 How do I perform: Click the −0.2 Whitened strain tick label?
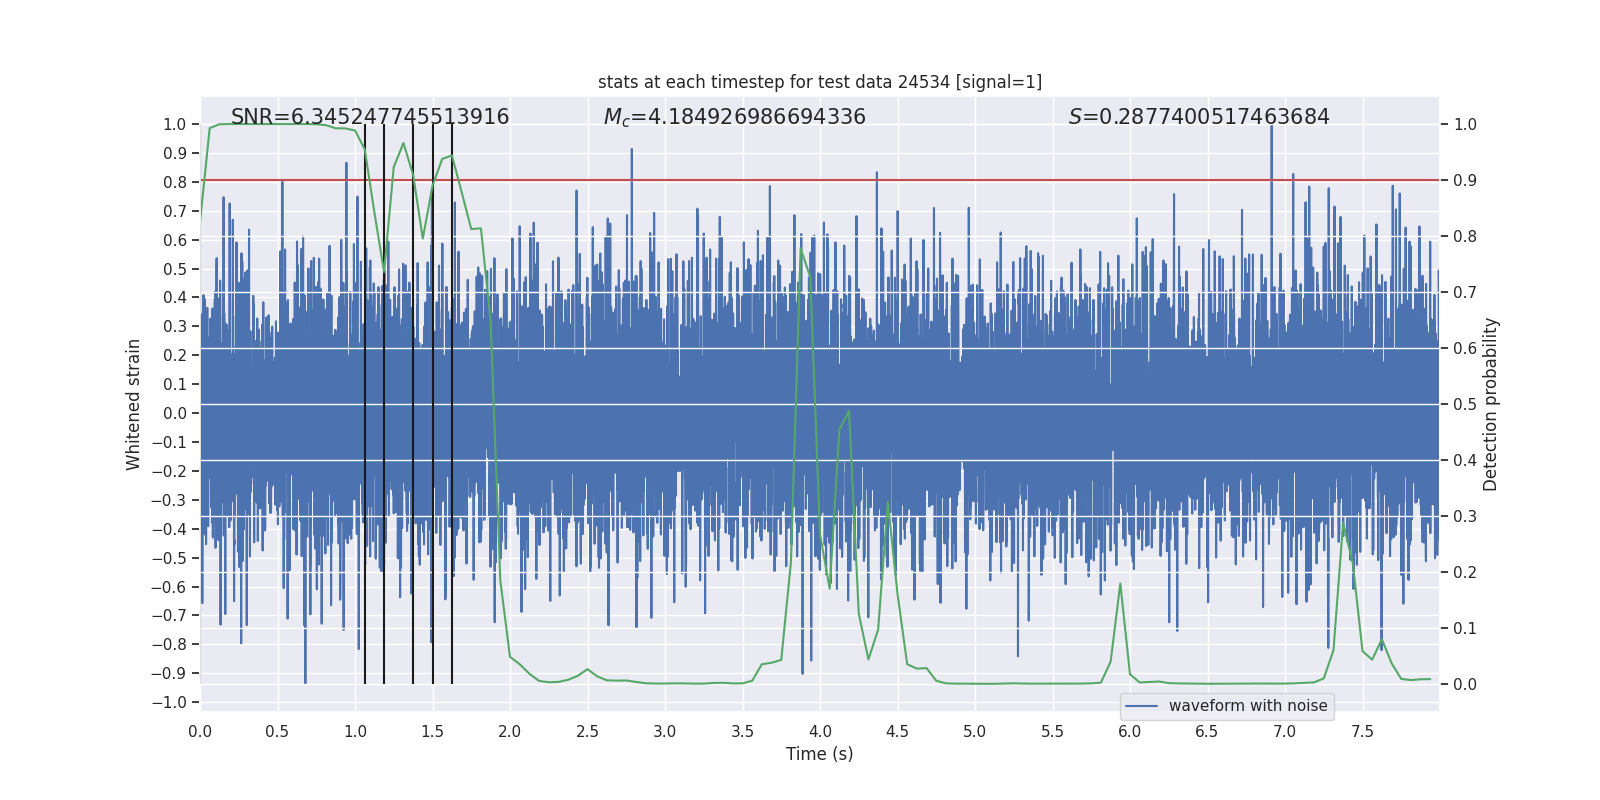click(x=169, y=471)
